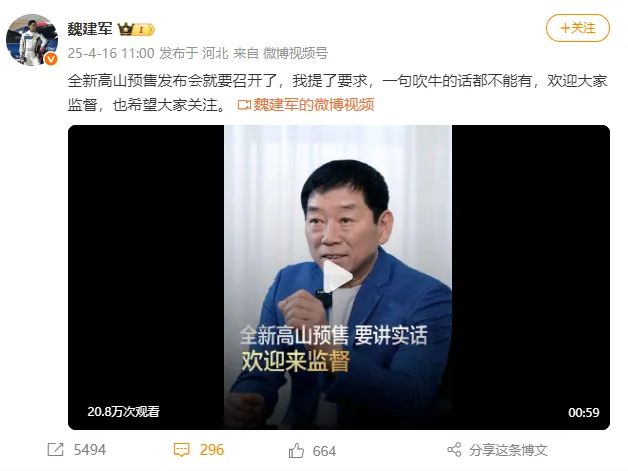Image resolution: width=628 pixels, height=471 pixels.
Task: Click the username 魏建军
Action: click(x=90, y=29)
